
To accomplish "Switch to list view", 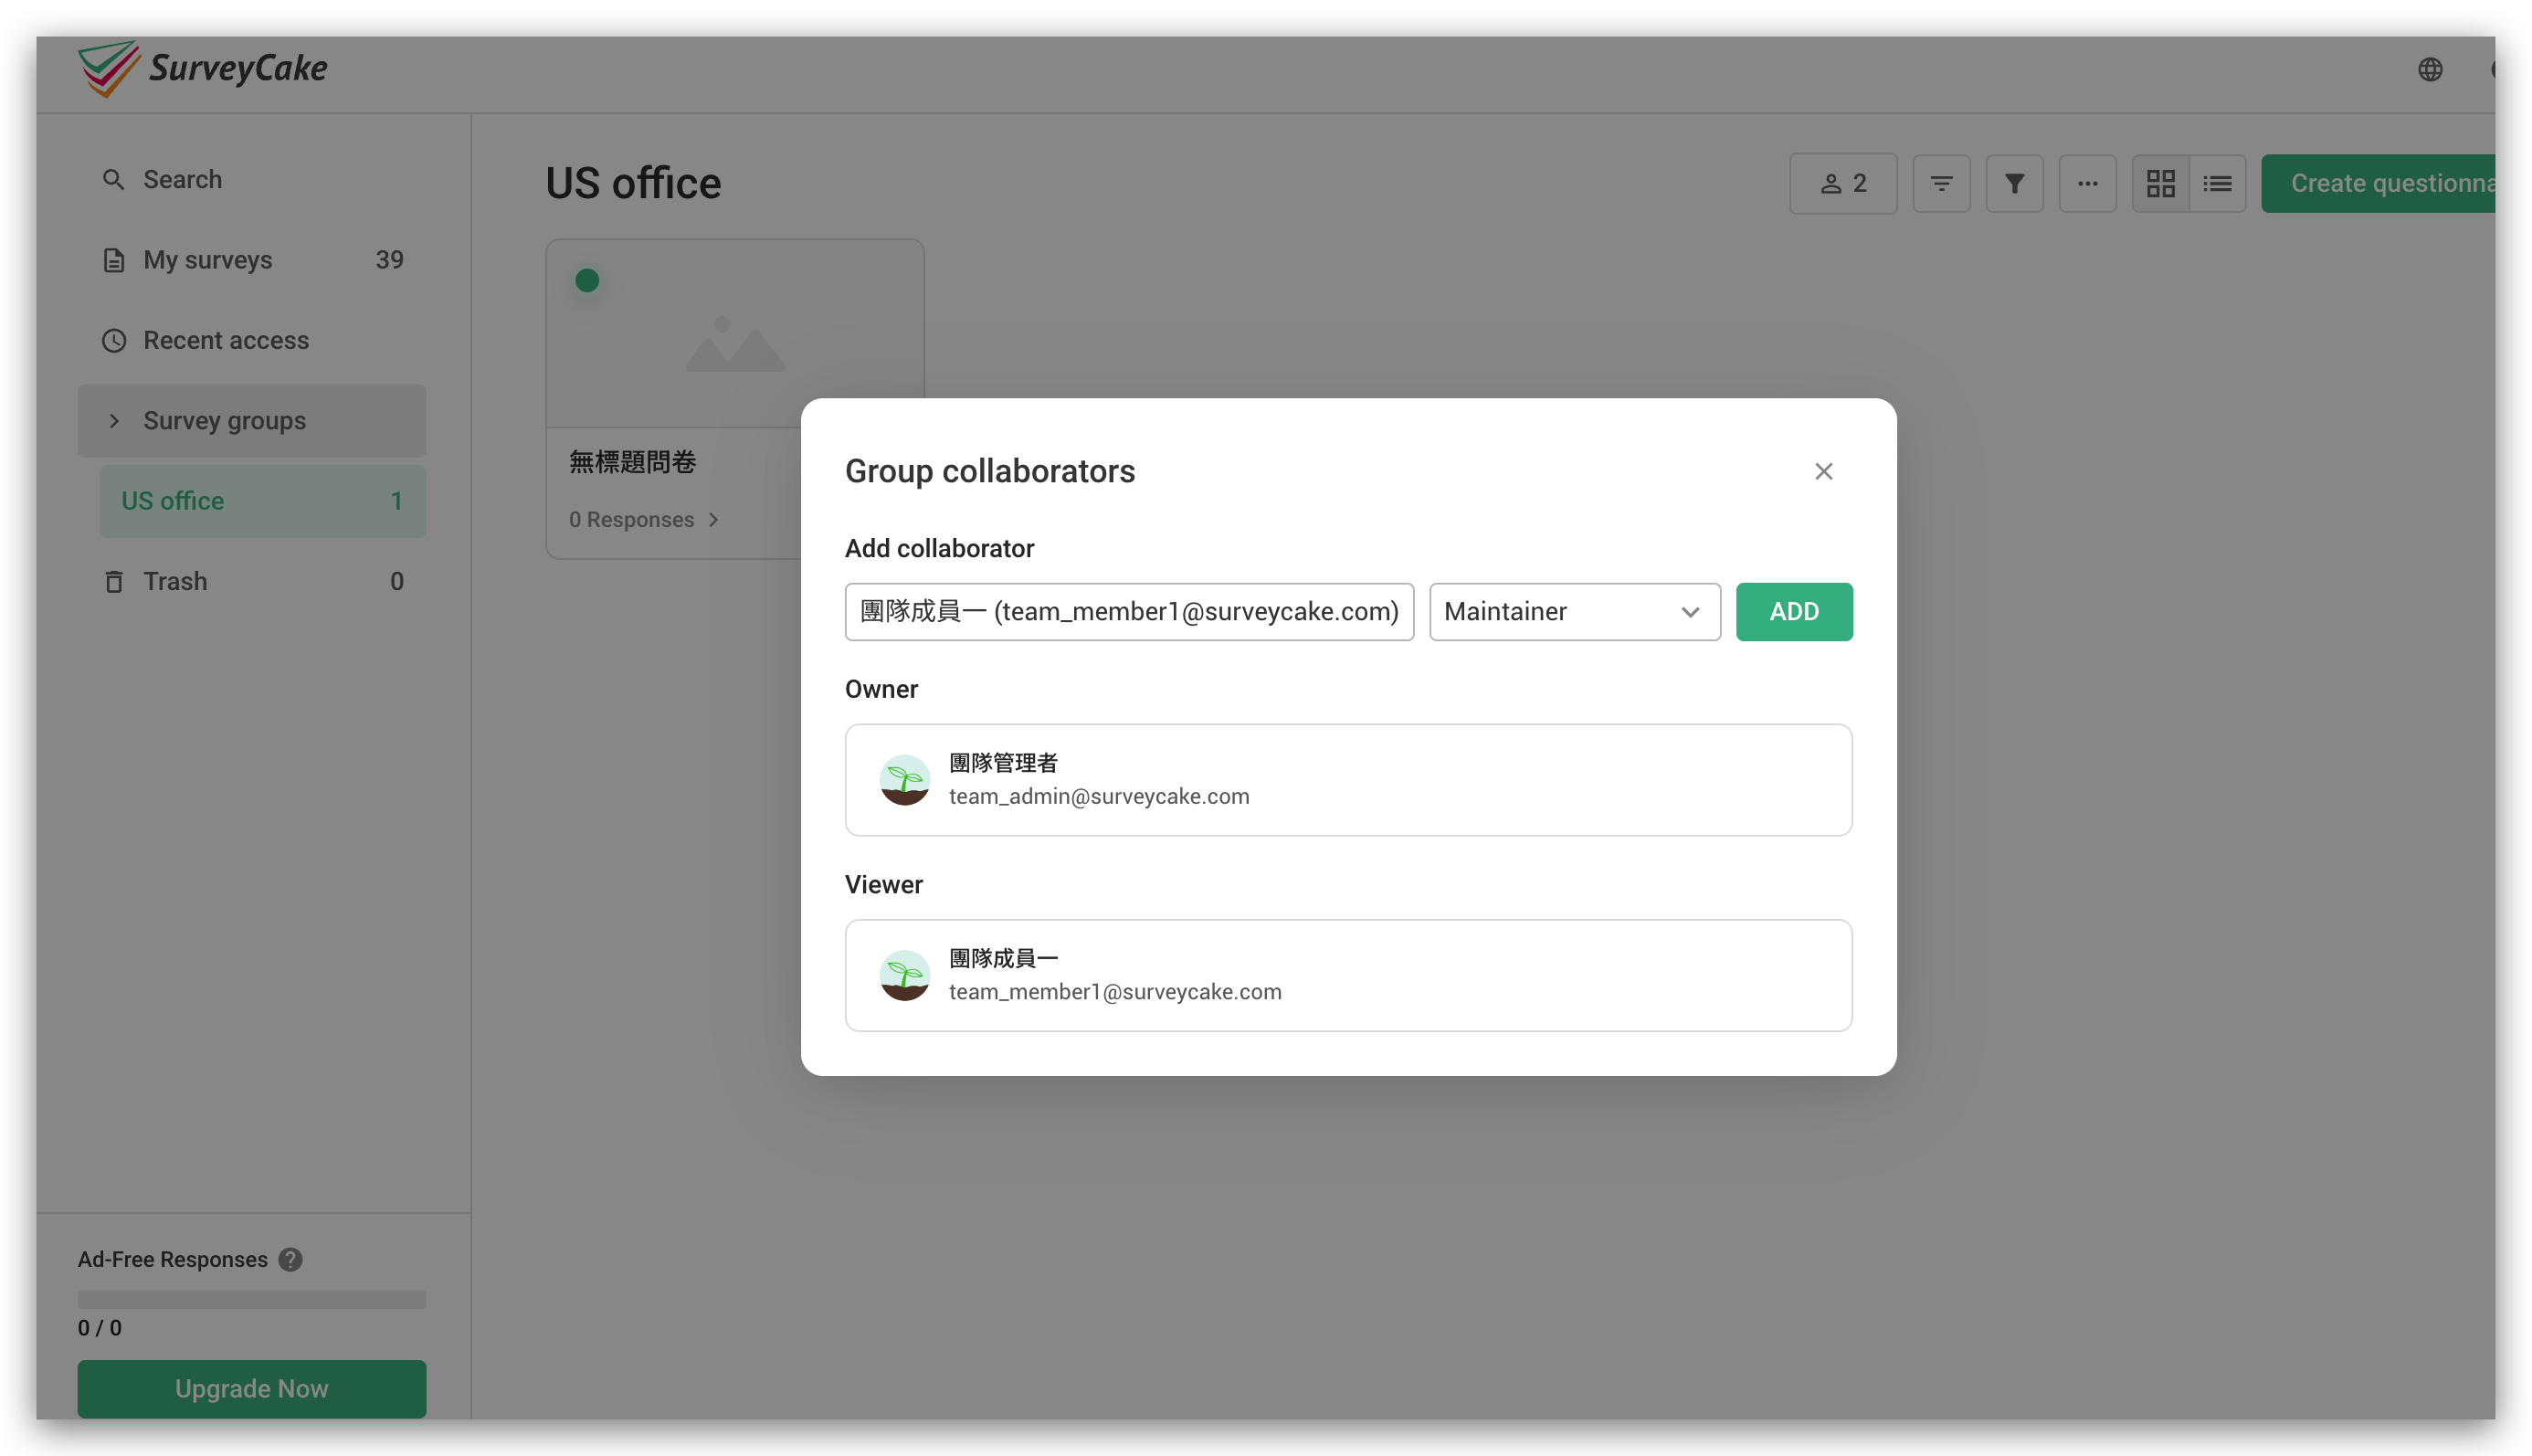I will [2217, 184].
